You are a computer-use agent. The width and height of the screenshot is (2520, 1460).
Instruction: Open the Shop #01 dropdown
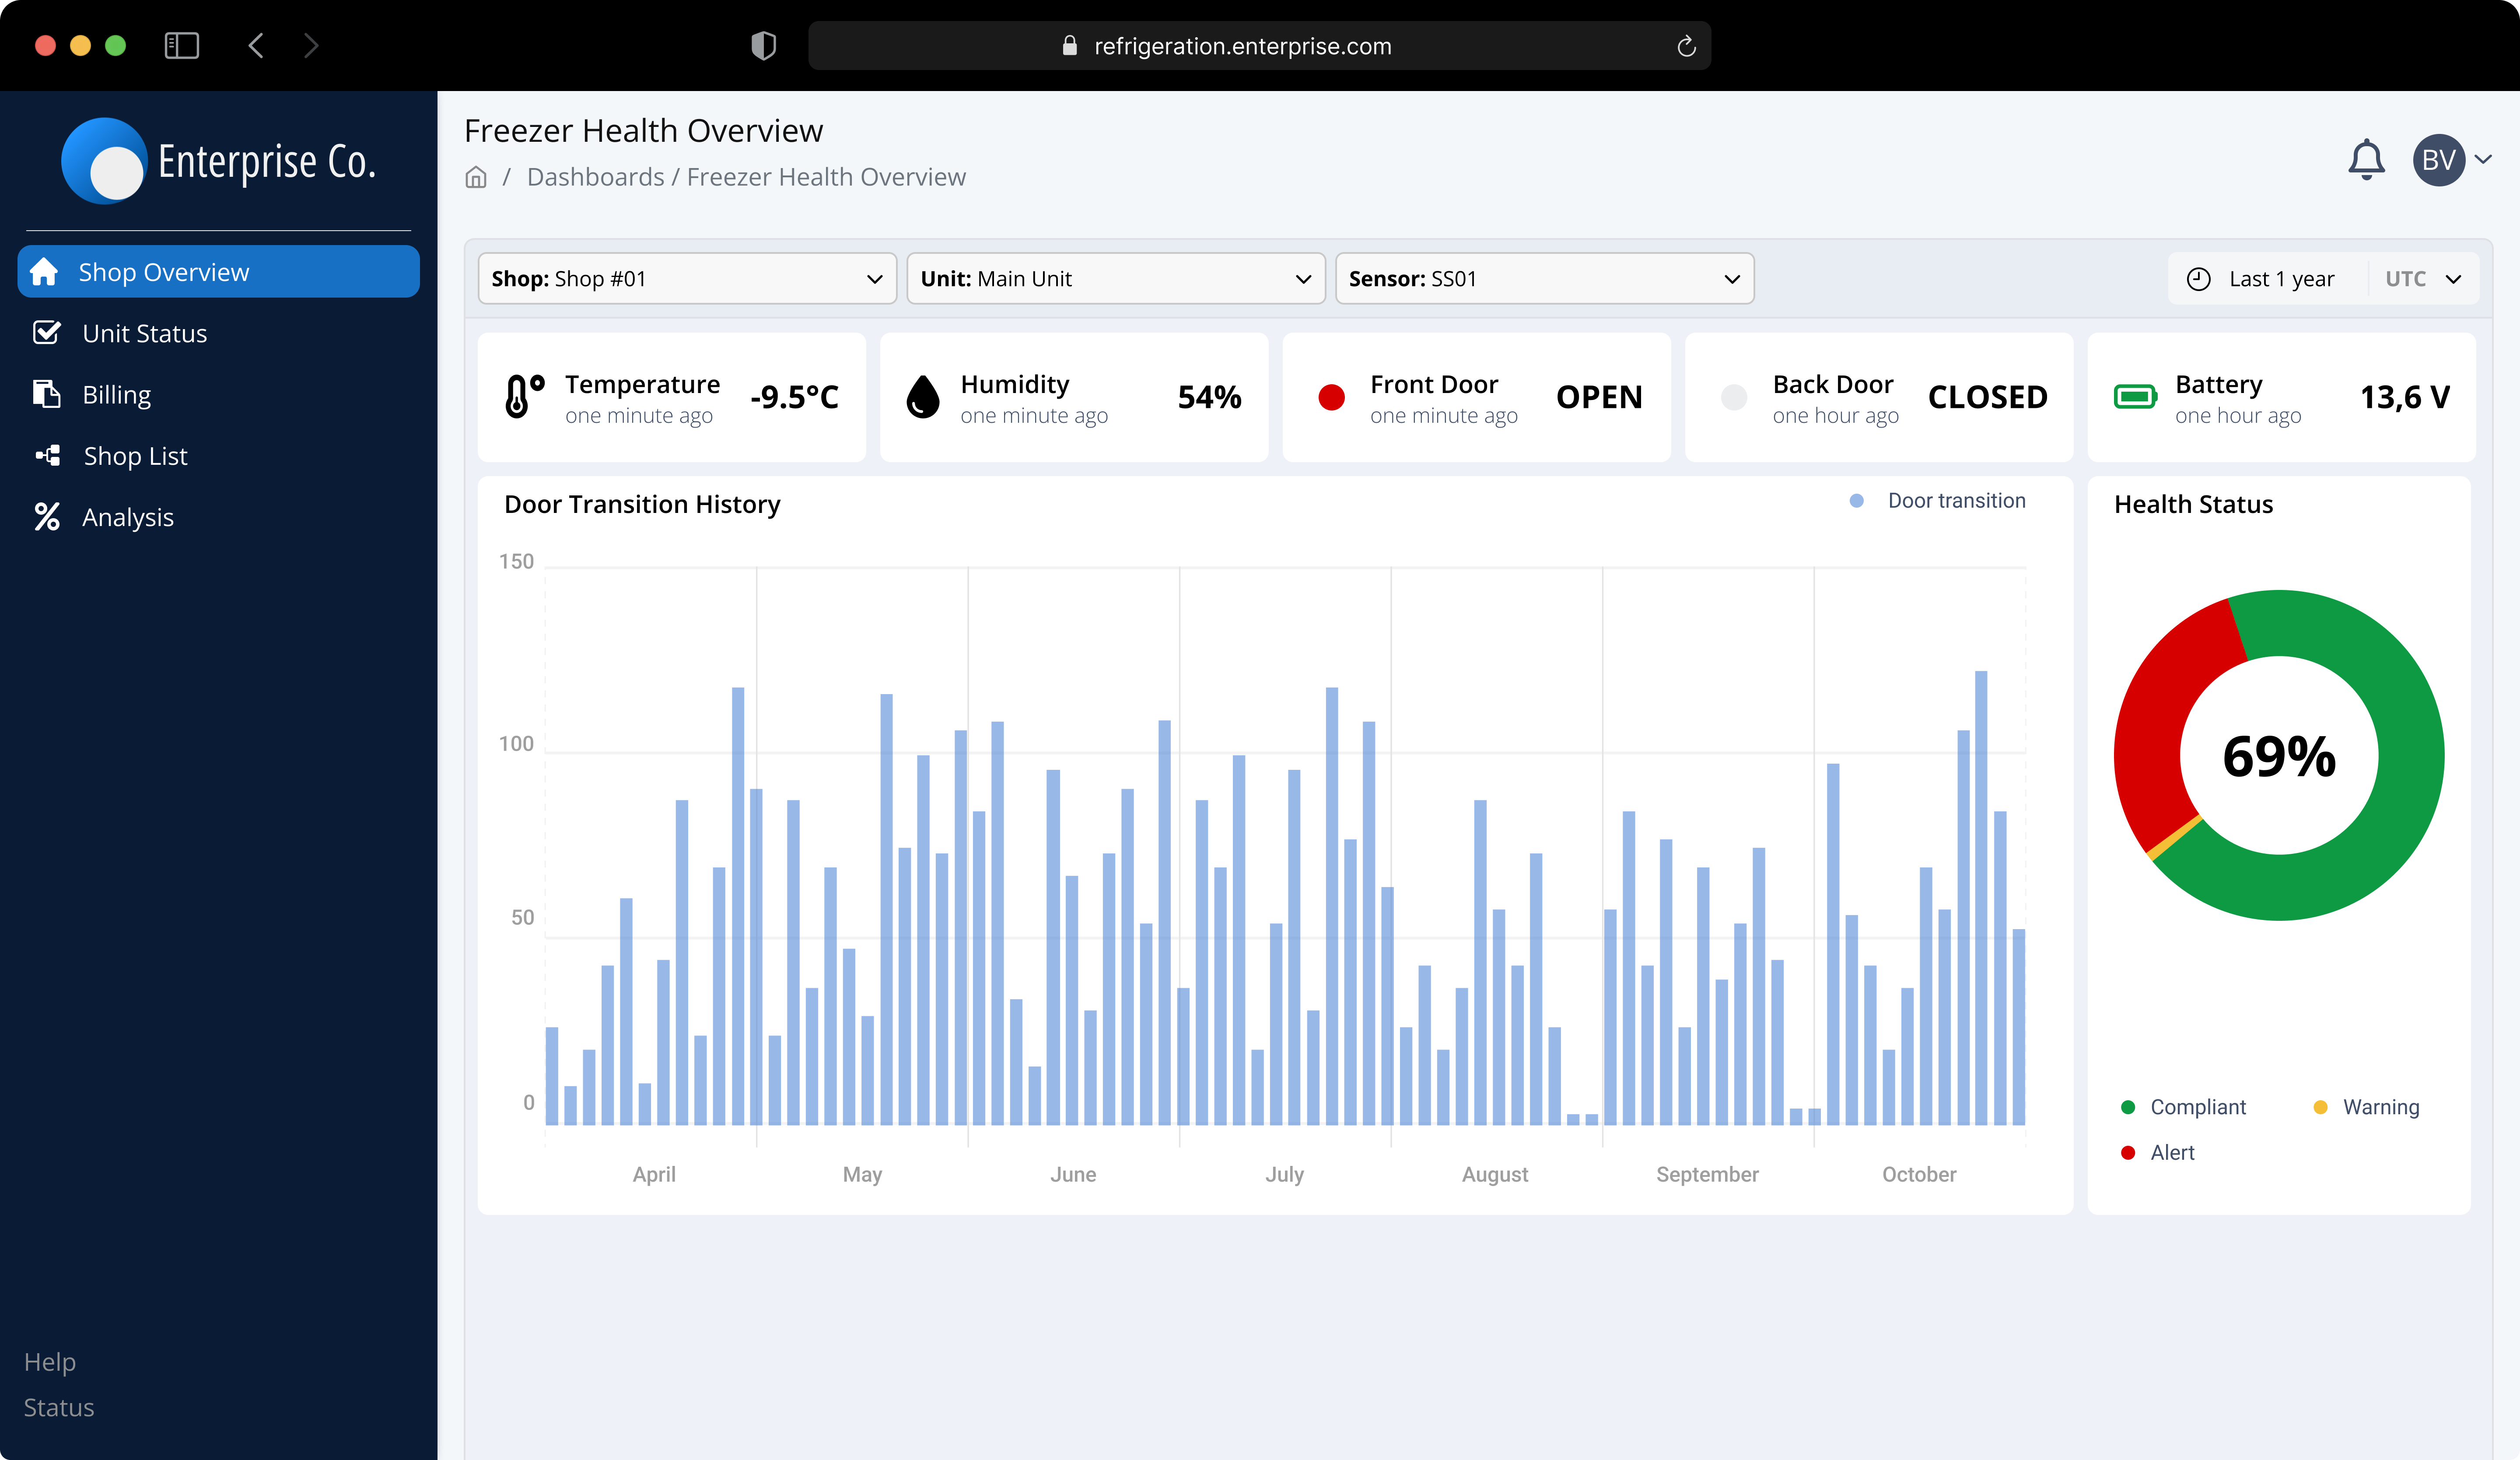686,279
